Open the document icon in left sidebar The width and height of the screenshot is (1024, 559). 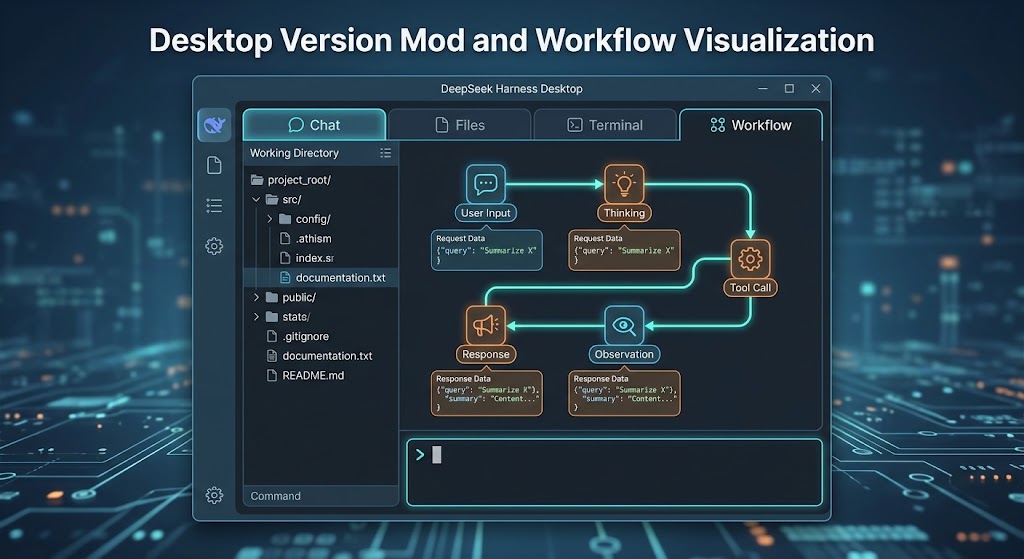coord(214,165)
